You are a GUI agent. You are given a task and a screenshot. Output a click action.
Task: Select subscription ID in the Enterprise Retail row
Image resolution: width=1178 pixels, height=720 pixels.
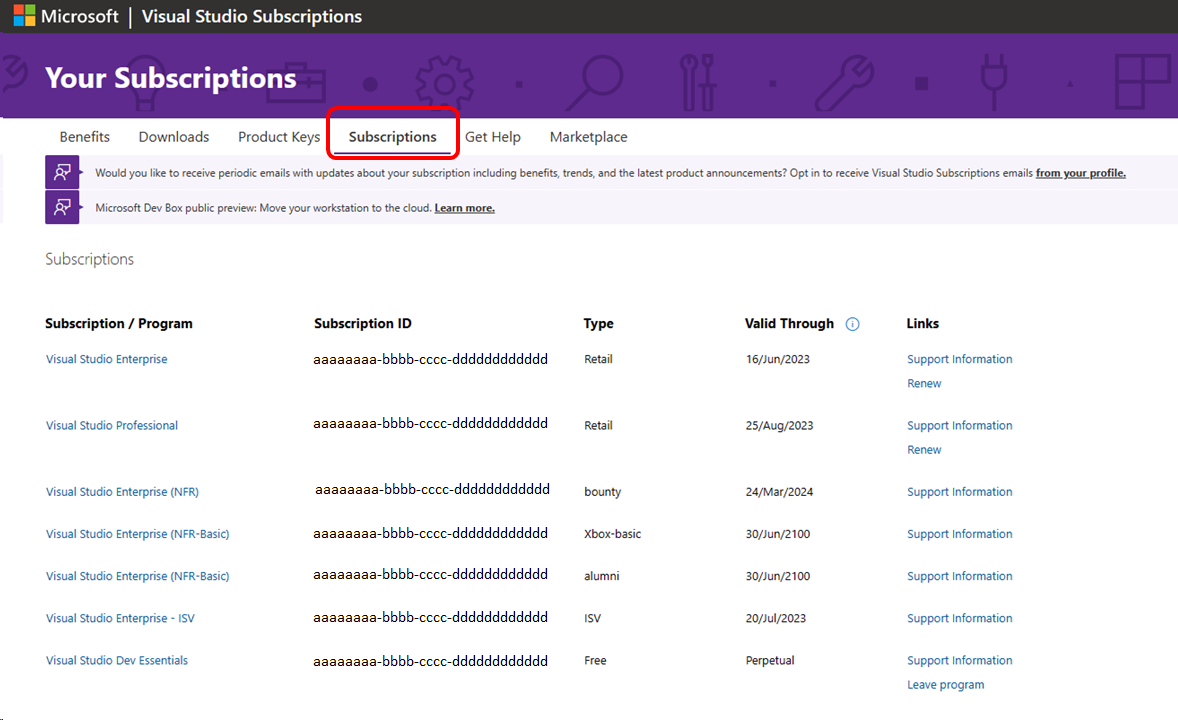coord(430,359)
